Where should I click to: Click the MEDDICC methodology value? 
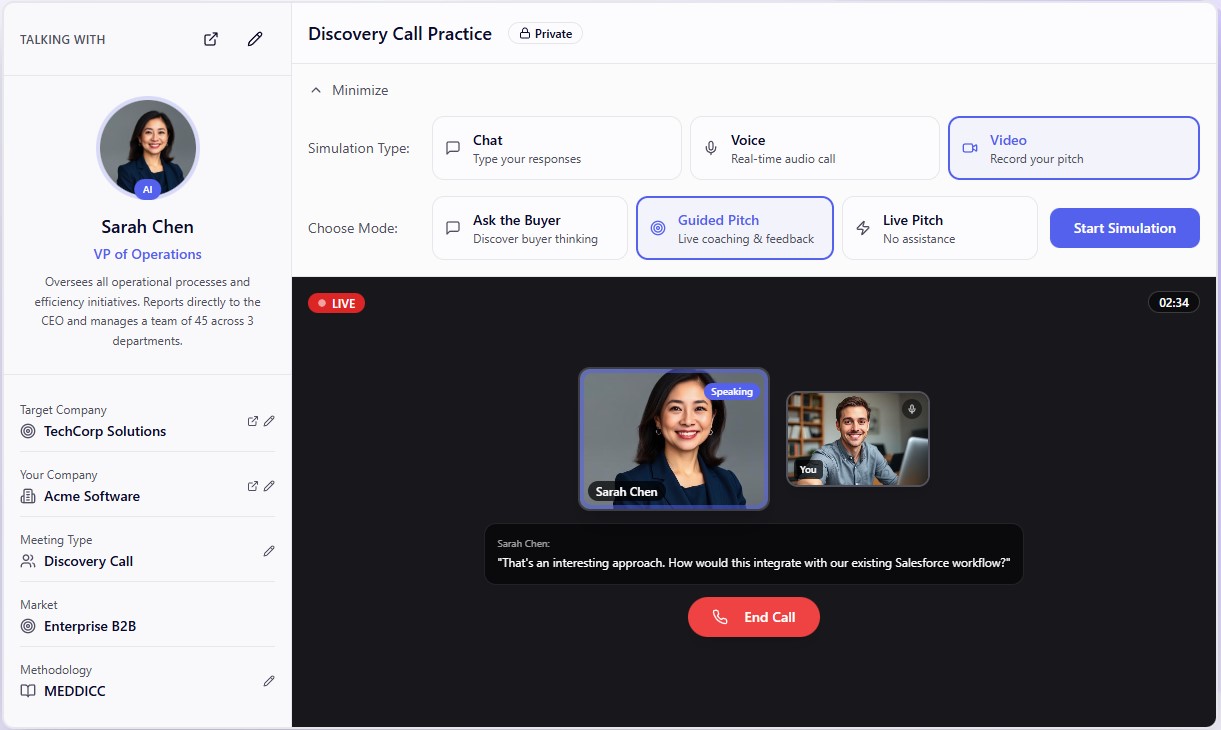(75, 691)
